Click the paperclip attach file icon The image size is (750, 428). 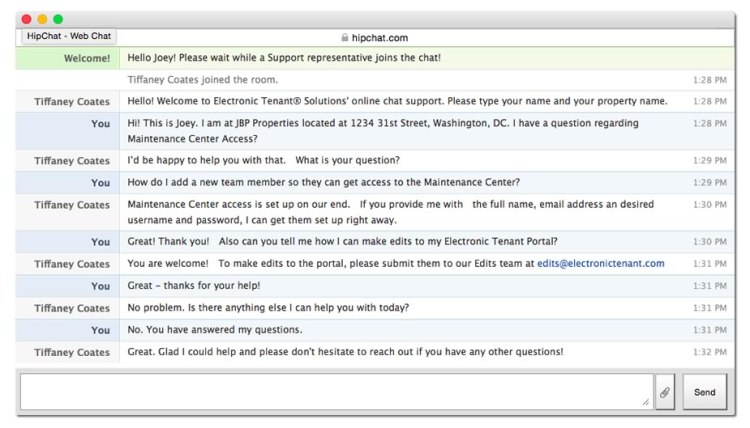(x=664, y=392)
